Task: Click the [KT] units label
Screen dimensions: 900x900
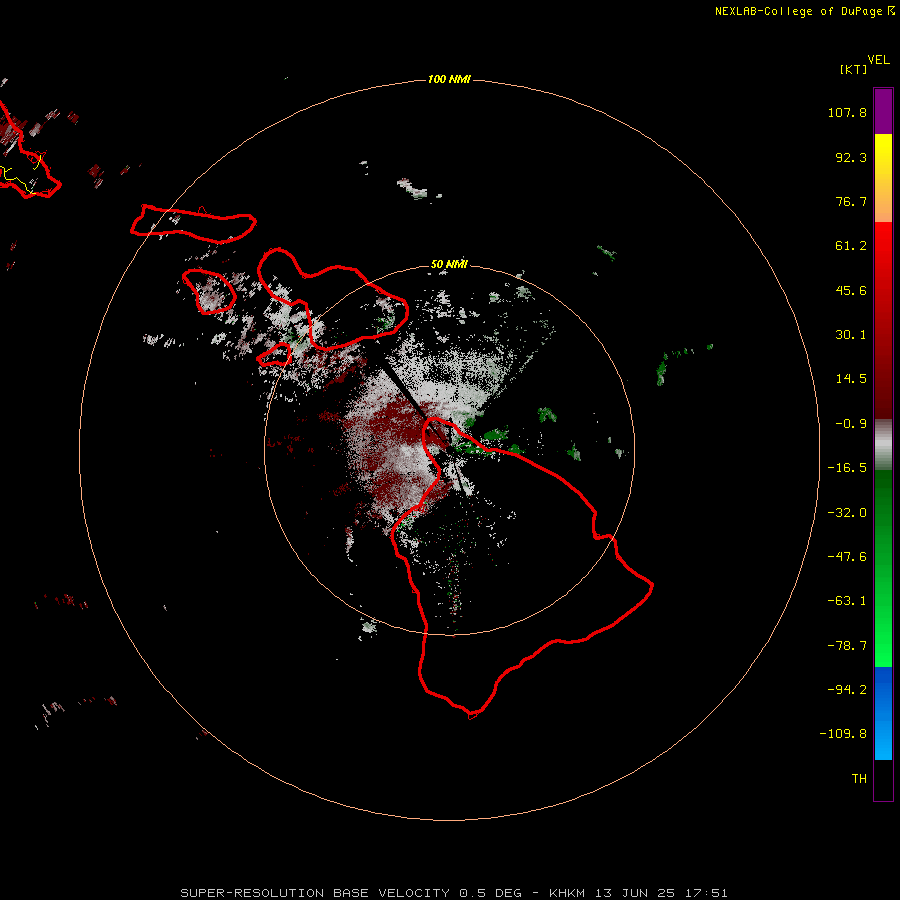Action: coord(853,69)
